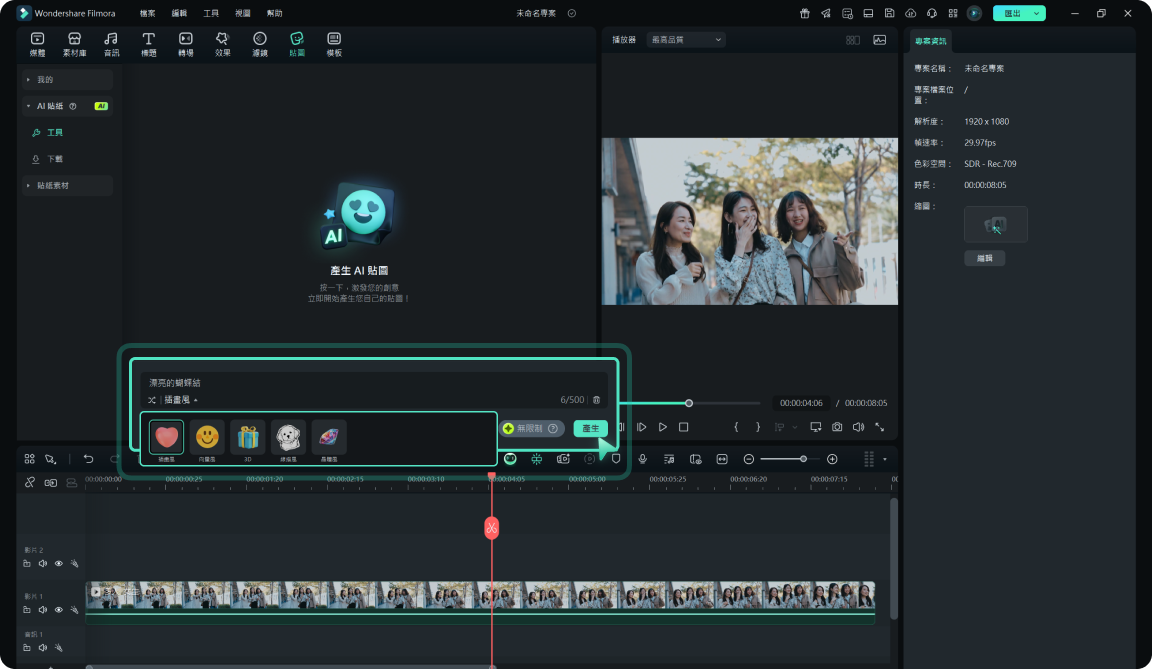Toggle lock on 影片 1 track
1152x669 pixels.
[26, 610]
